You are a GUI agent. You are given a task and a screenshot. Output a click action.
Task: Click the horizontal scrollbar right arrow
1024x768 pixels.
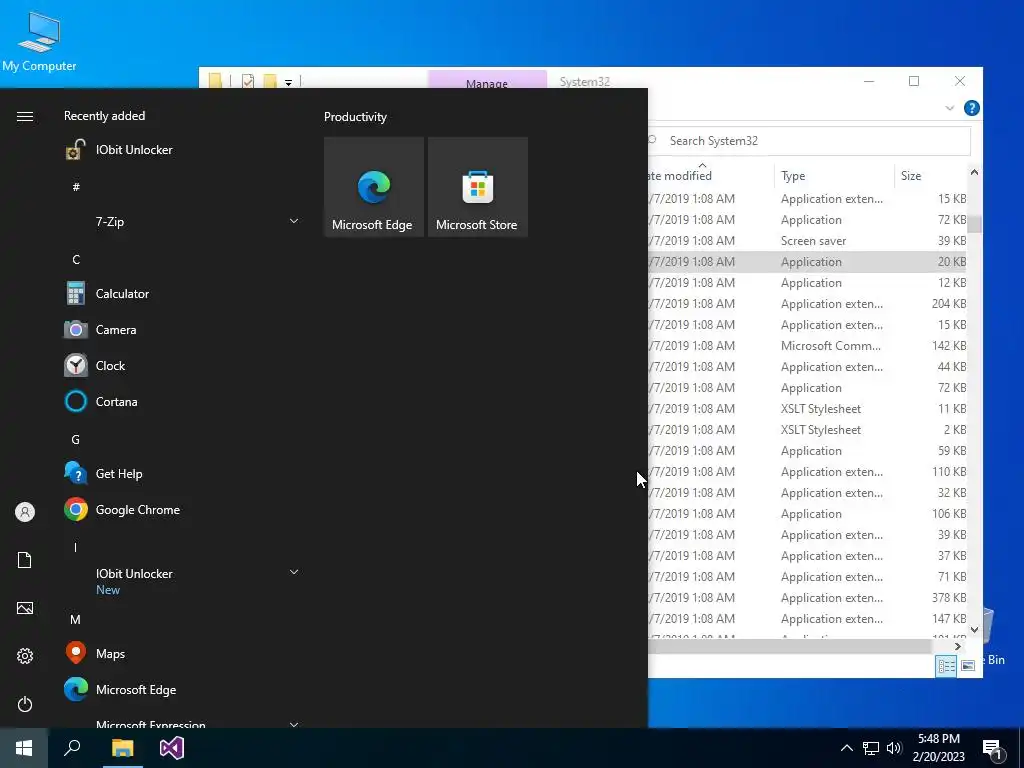pos(957,646)
